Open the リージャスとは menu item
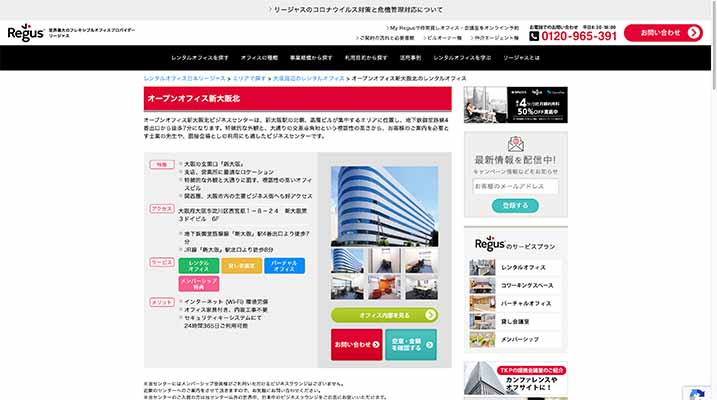 (521, 58)
